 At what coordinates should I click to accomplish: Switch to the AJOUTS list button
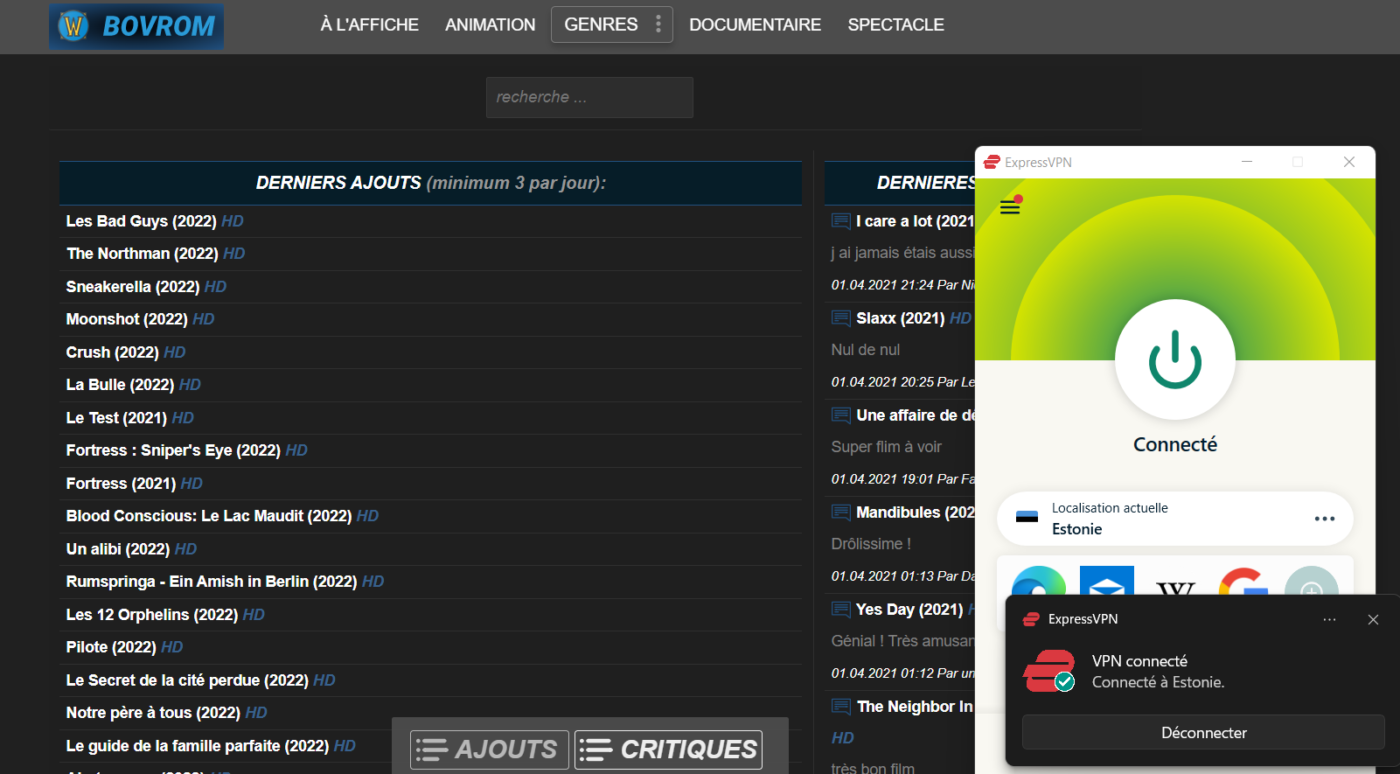[x=489, y=749]
